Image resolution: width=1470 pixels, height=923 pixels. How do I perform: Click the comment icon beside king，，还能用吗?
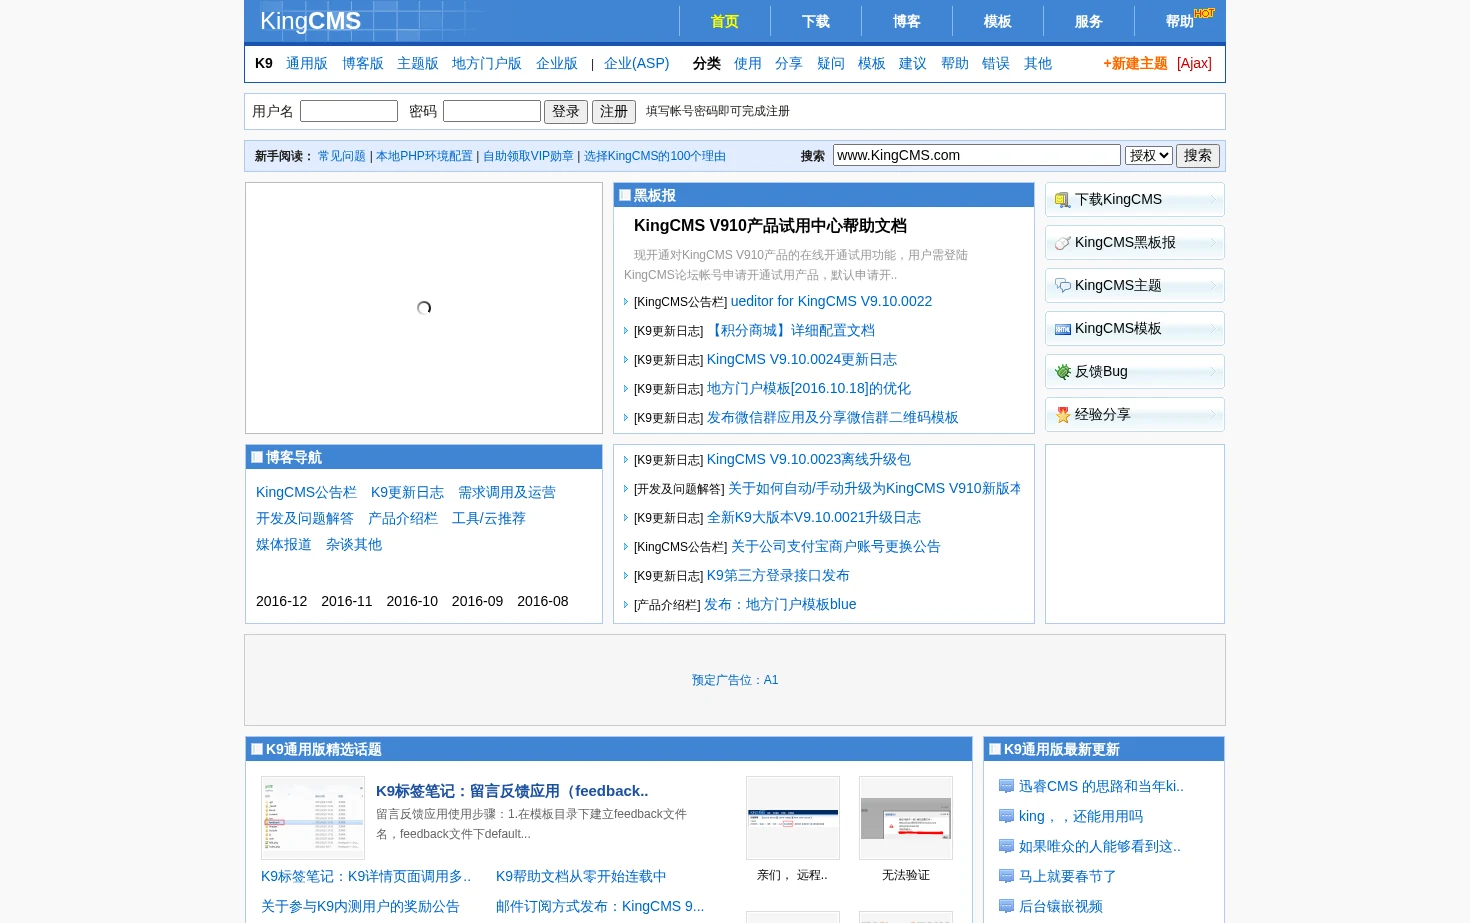(x=1006, y=817)
